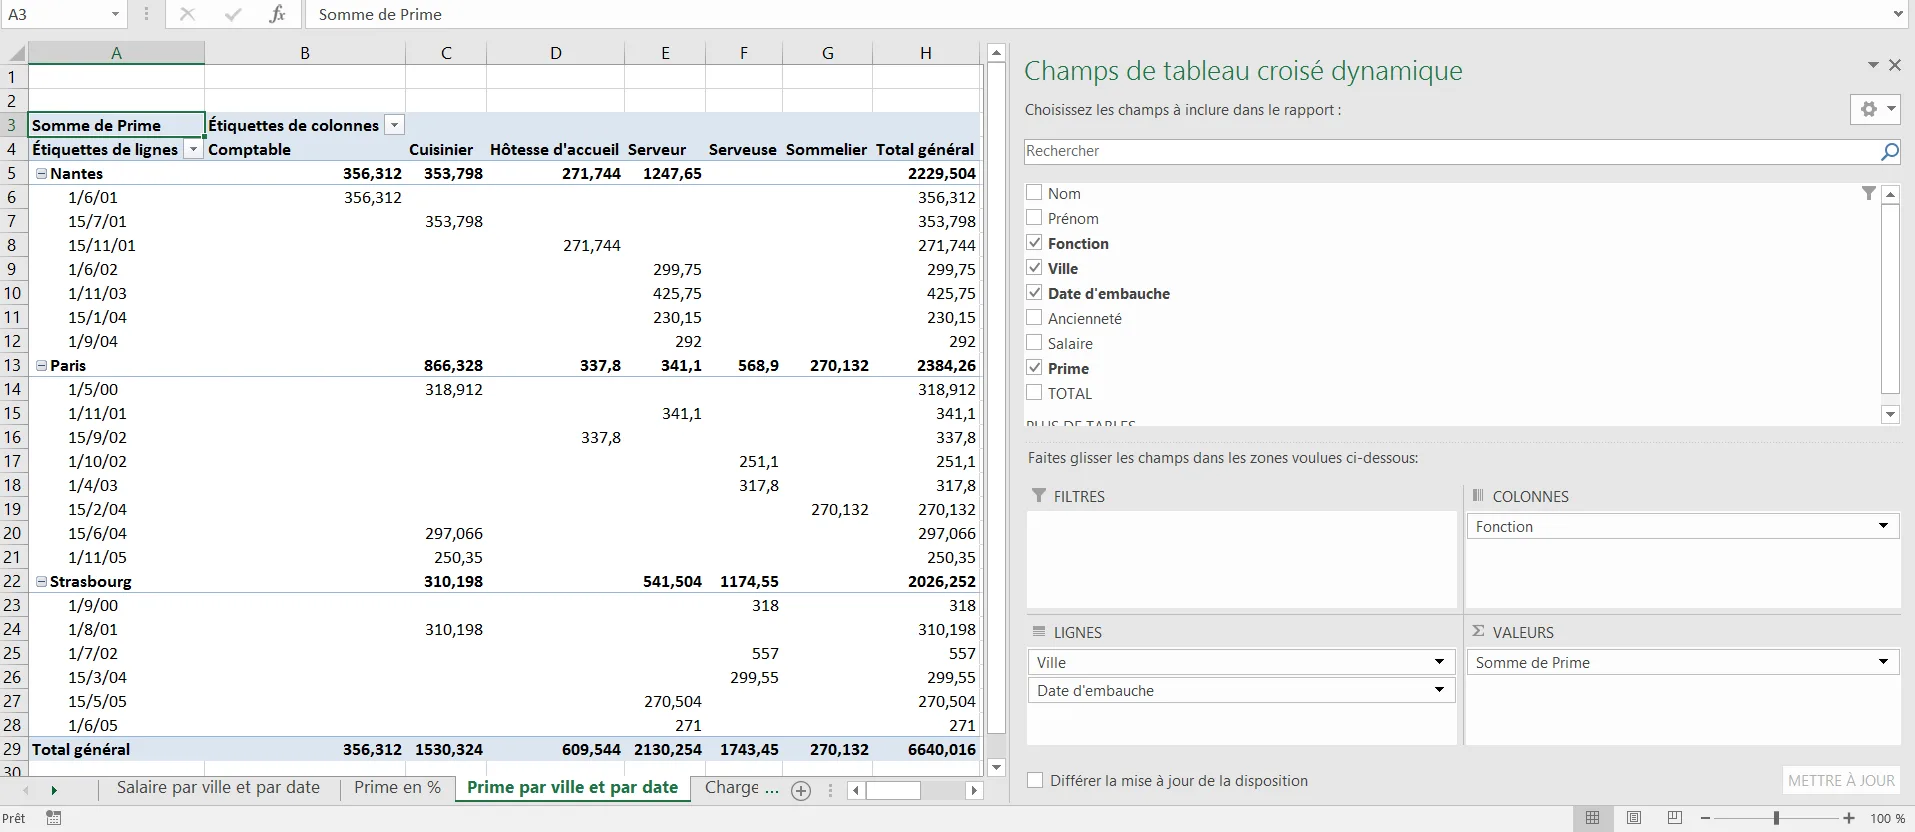Click field list scroll-up arrow
This screenshot has height=832, width=1915.
(x=1890, y=194)
